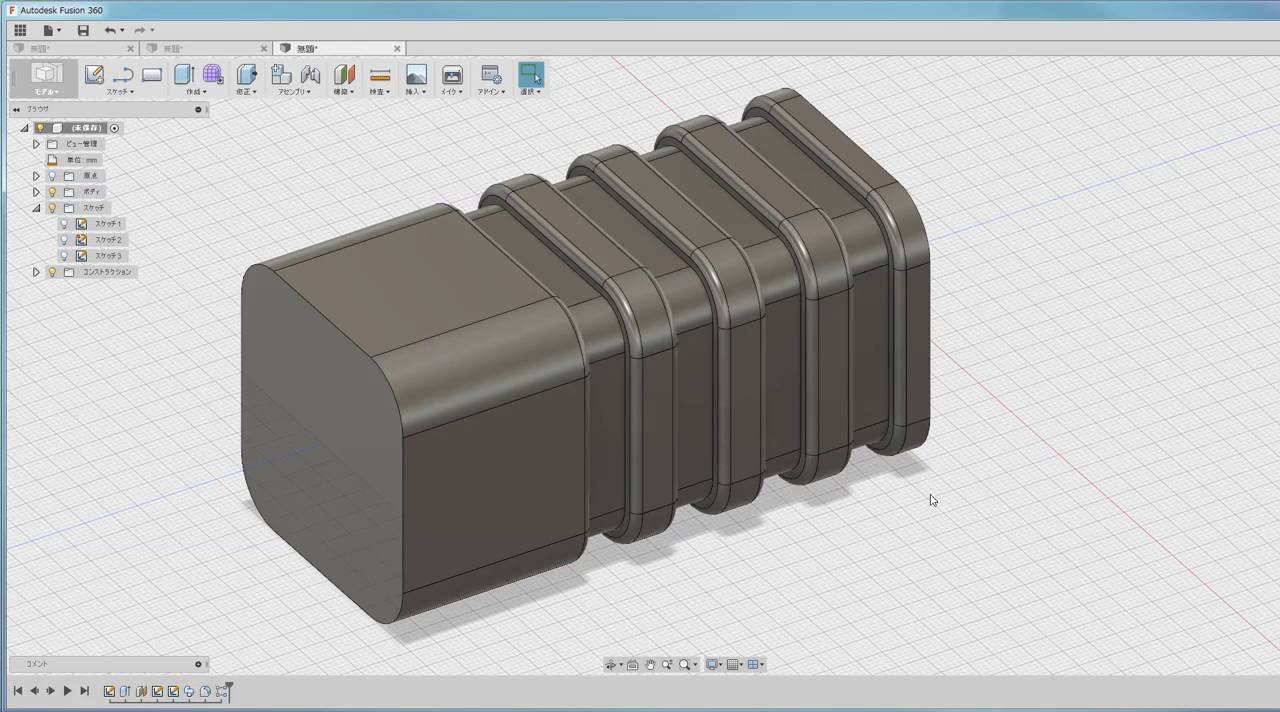Screen dimensions: 1280x712
Task: Click the Select tool icon
Action: [x=530, y=74]
